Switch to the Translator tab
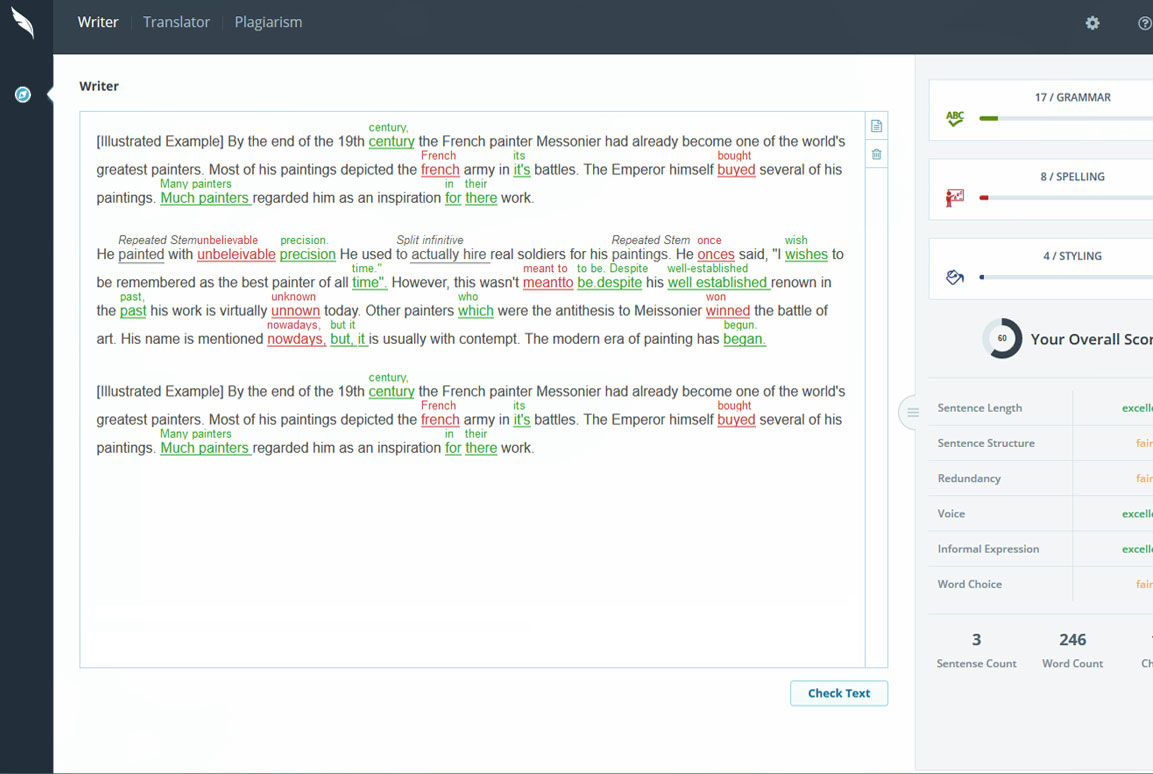The width and height of the screenshot is (1153, 774). [176, 22]
